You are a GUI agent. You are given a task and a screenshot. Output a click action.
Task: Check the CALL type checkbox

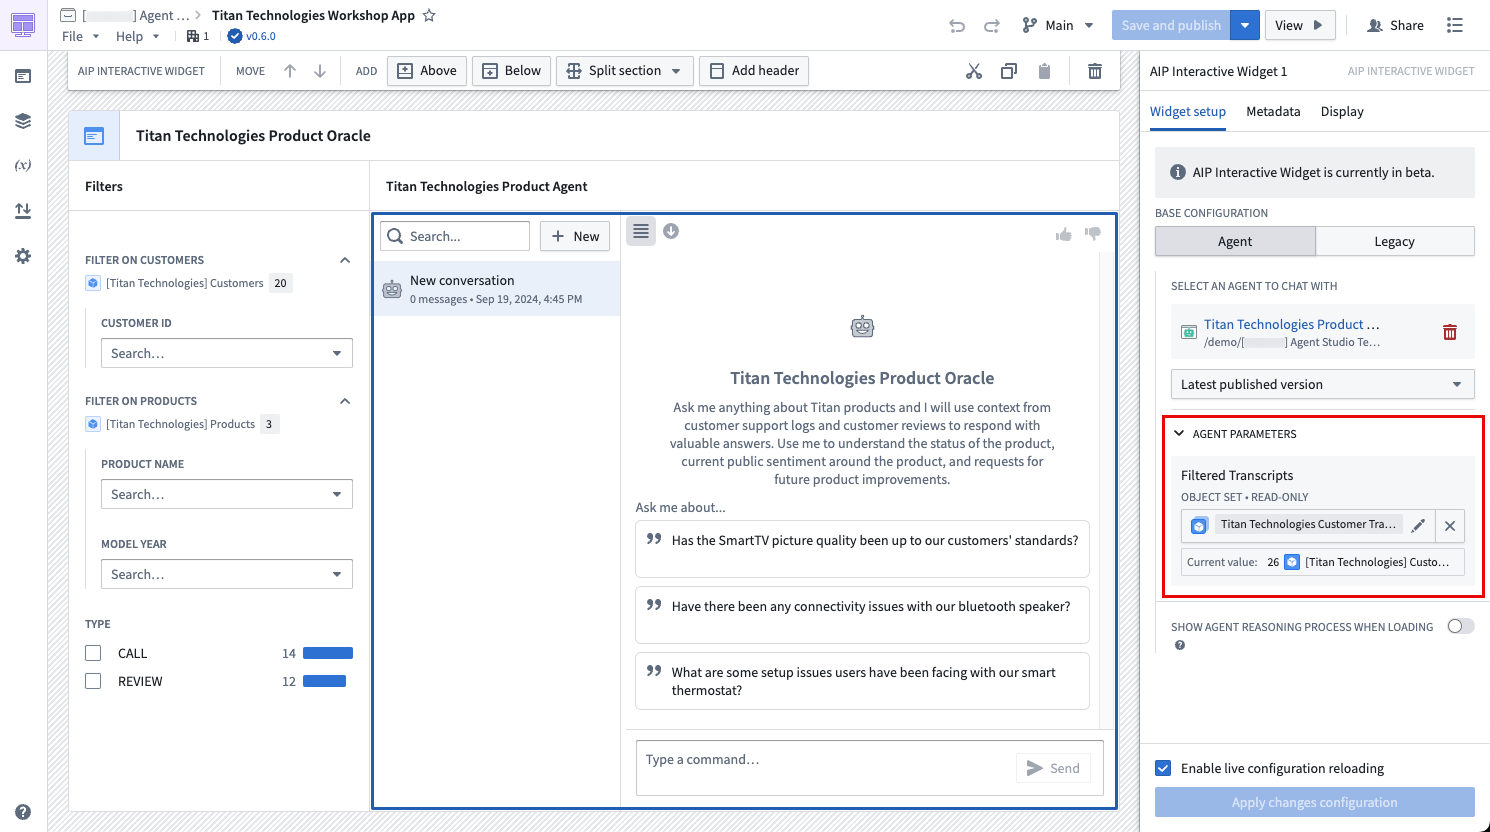point(93,653)
